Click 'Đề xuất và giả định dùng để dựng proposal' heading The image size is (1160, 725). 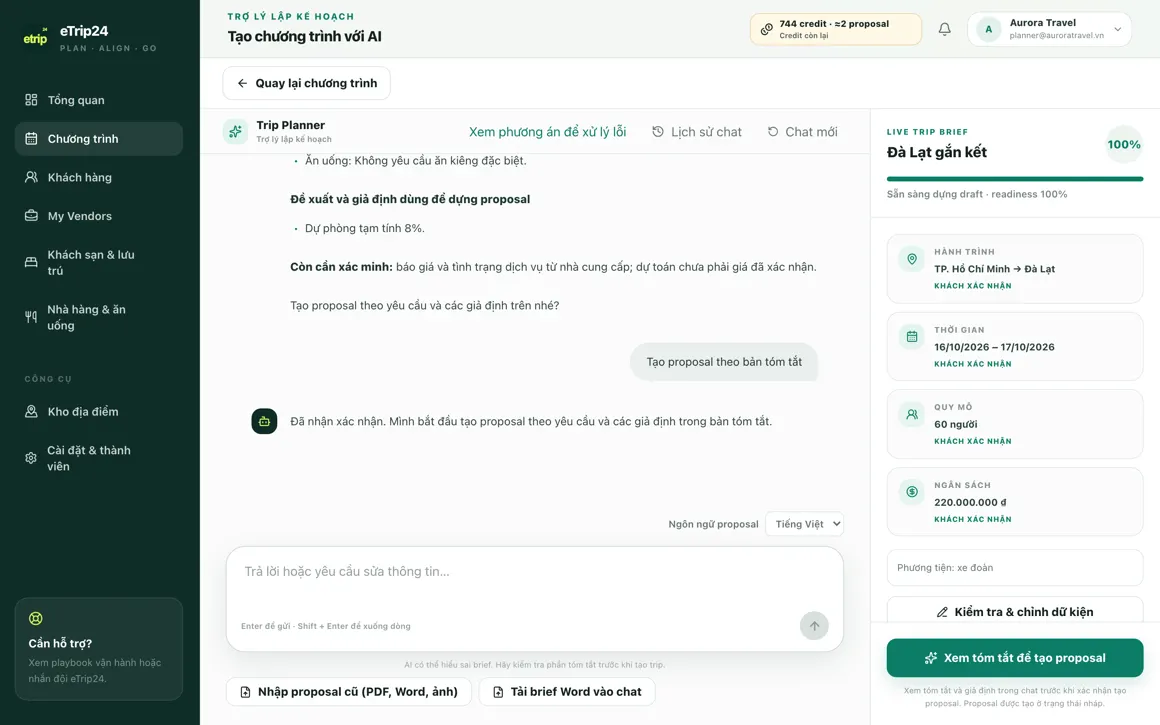tap(410, 199)
